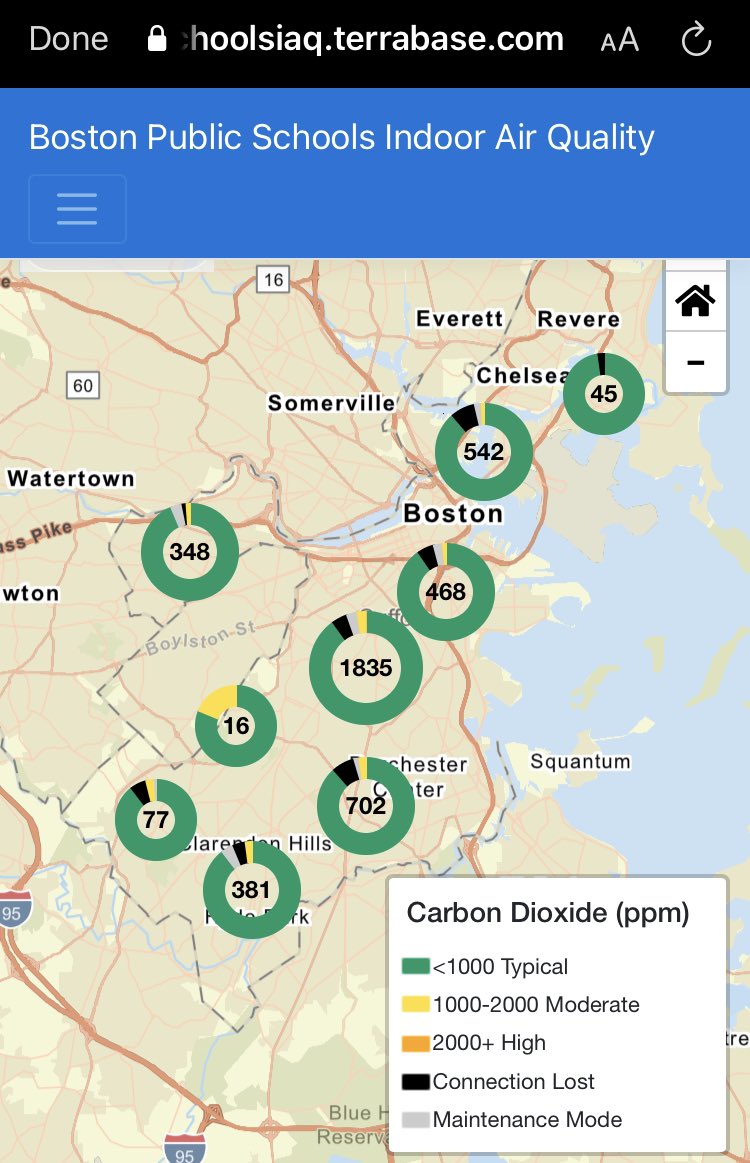Select the cluster marker labeled 77
The width and height of the screenshot is (750, 1163).
pyautogui.click(x=156, y=820)
